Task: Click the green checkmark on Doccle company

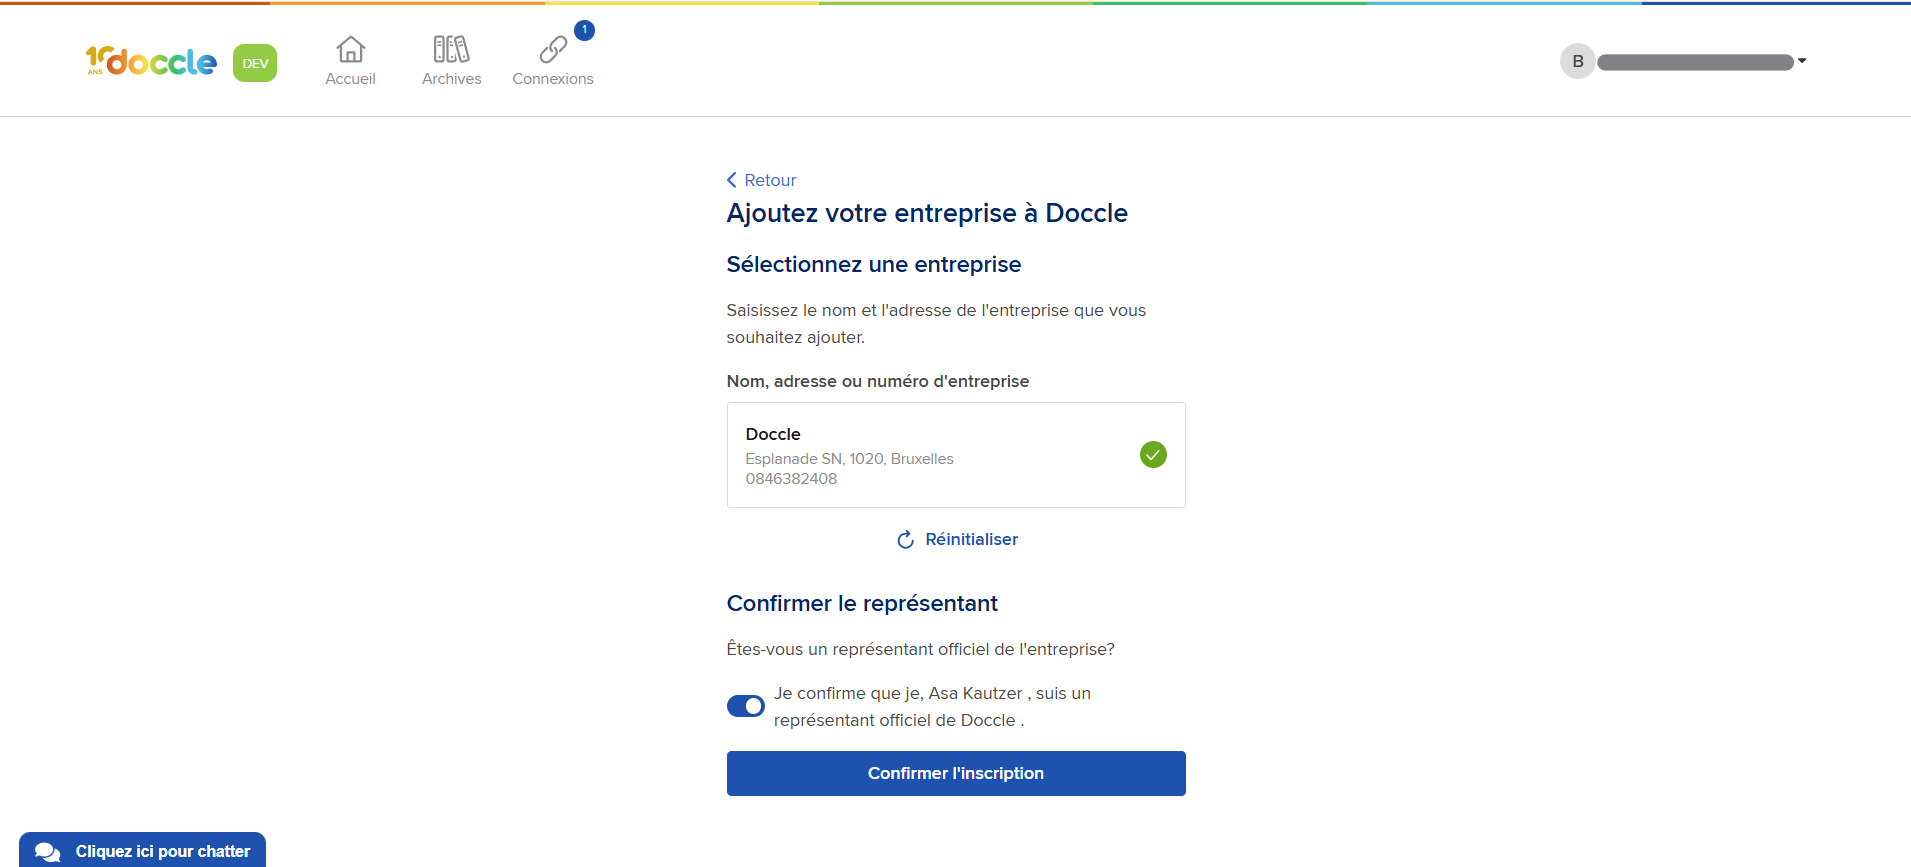Action: (x=1153, y=455)
